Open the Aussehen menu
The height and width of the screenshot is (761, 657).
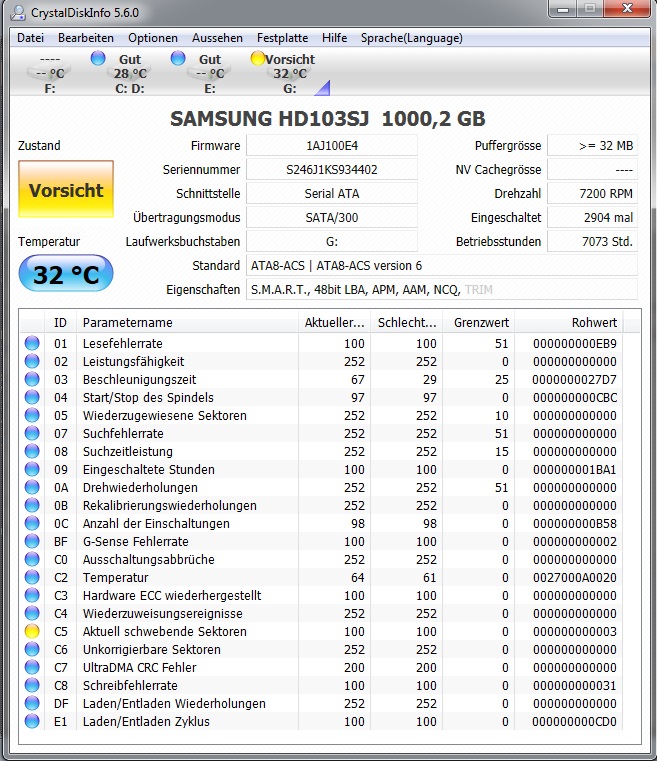point(217,38)
